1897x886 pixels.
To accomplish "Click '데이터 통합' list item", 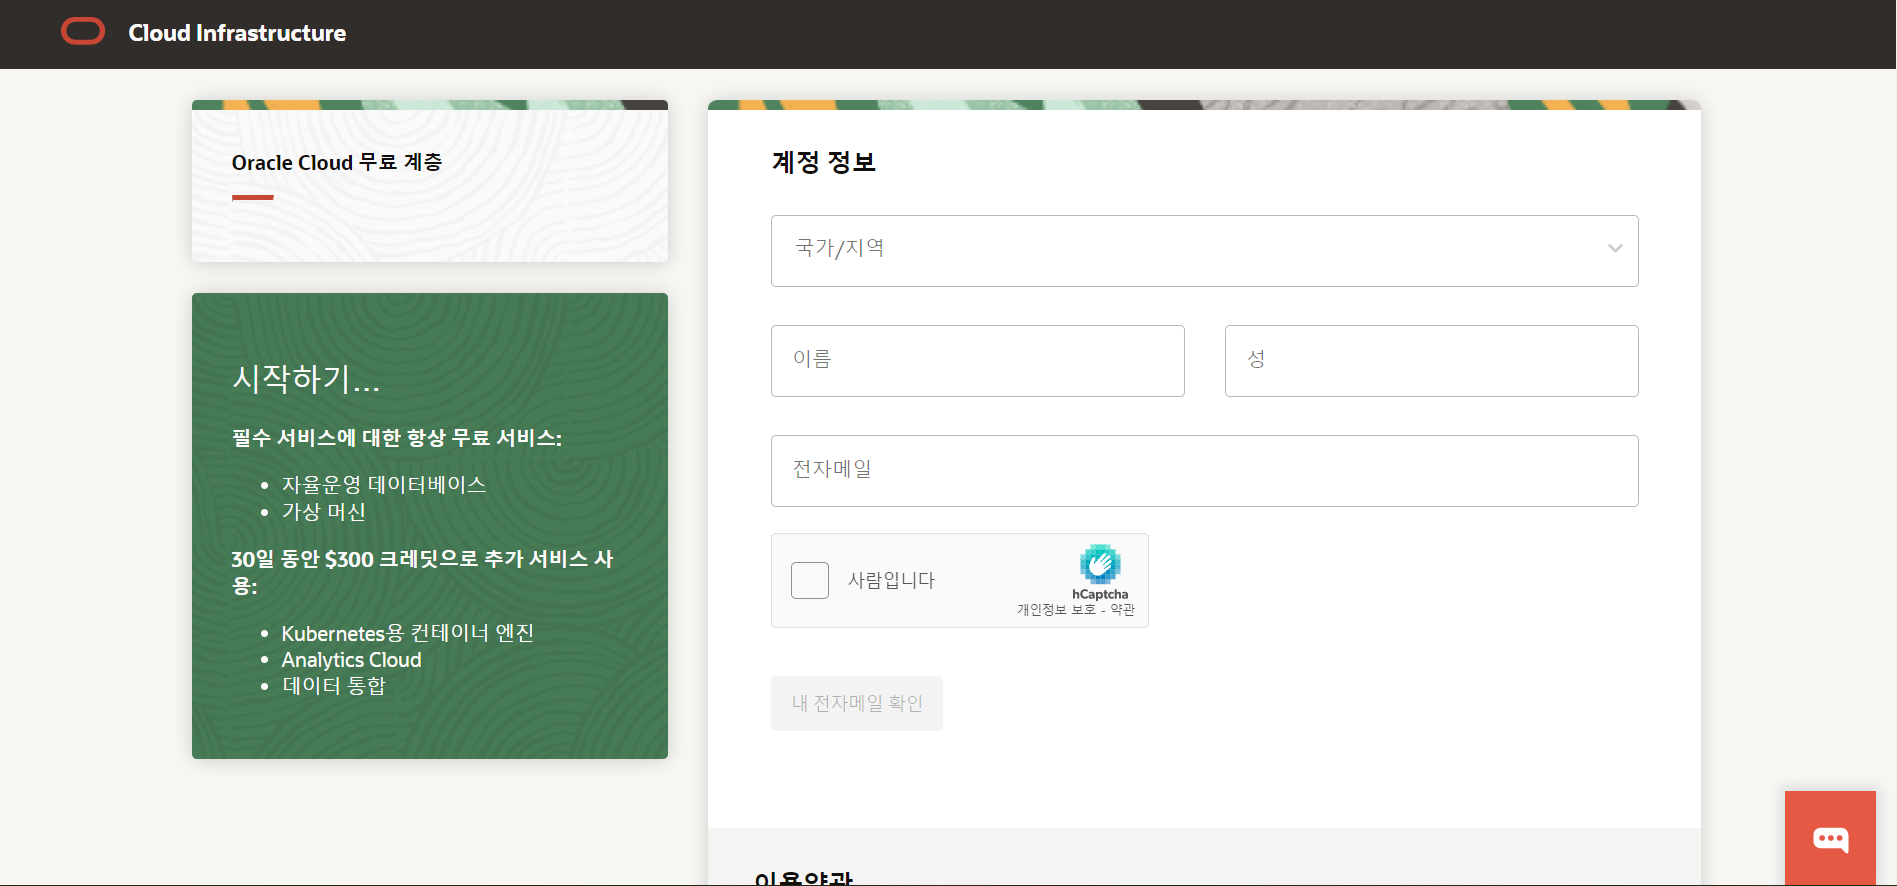I will (x=334, y=686).
